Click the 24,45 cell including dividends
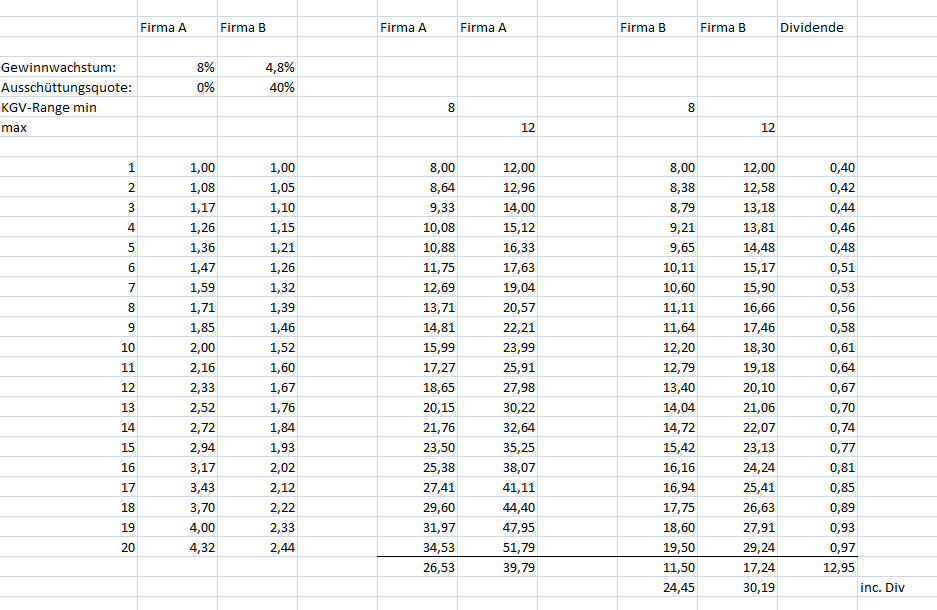This screenshot has height=610, width=937. coord(657,587)
